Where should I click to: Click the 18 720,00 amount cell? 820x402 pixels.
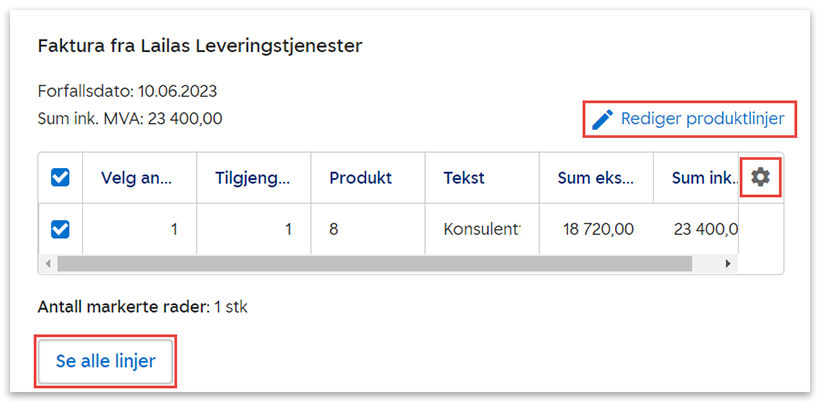tap(598, 229)
